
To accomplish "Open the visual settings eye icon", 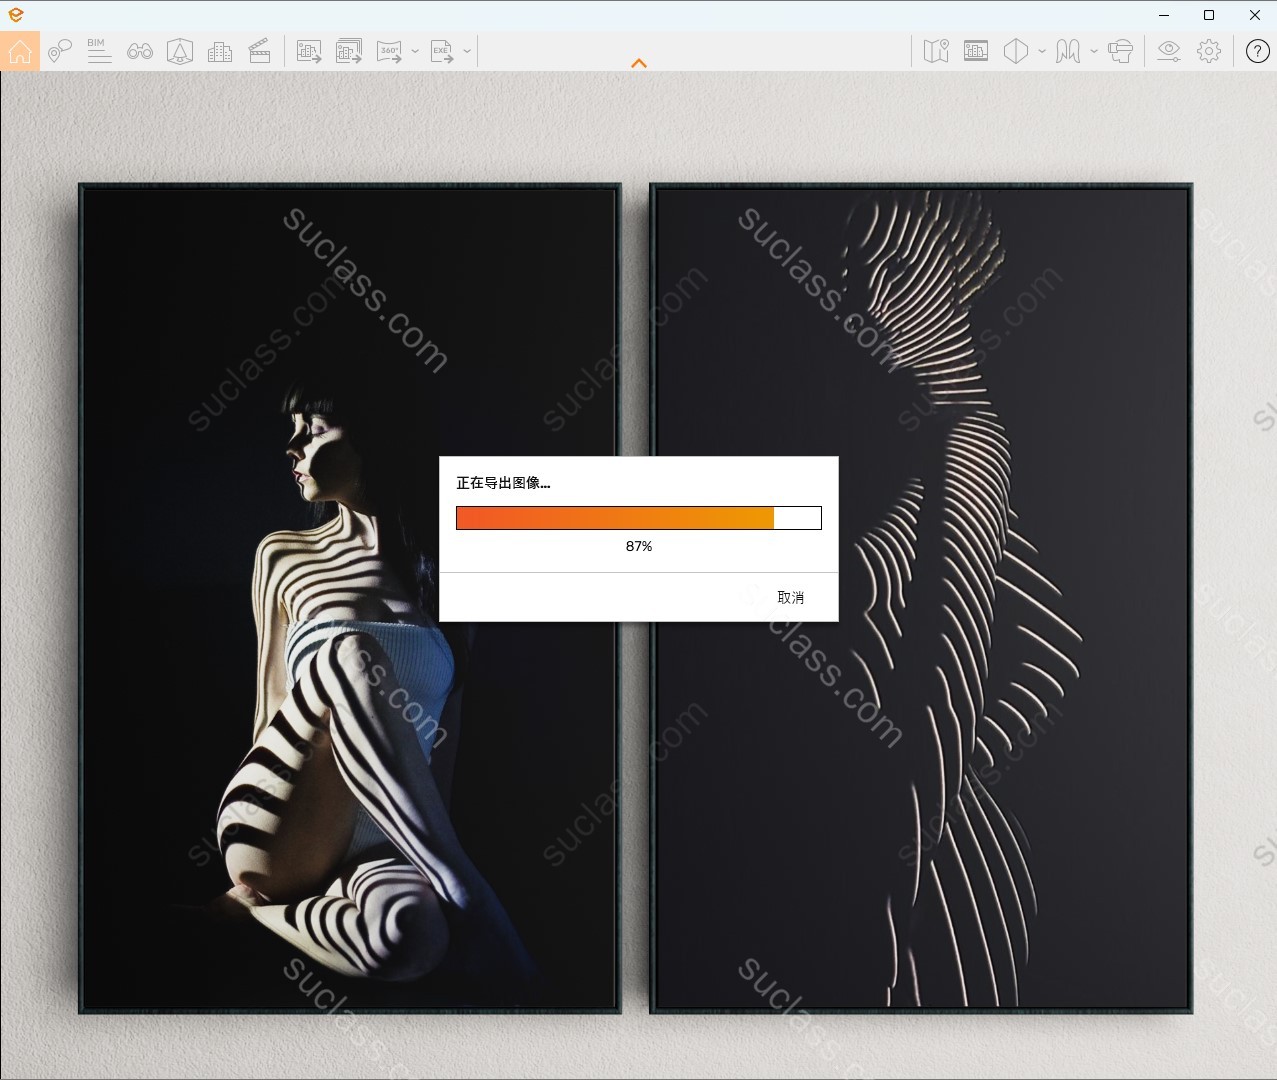I will click(x=1169, y=51).
